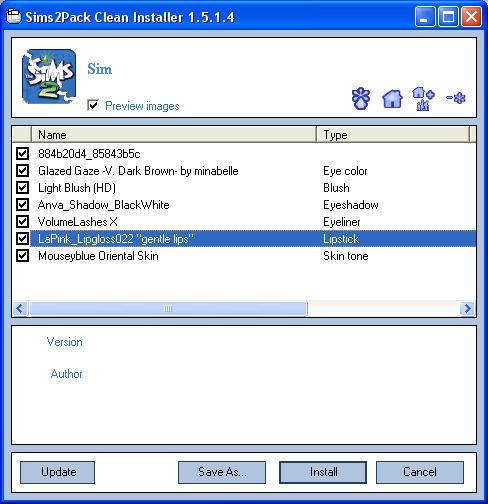
Task: Click the flower-shaped Sims icon
Action: pos(361,98)
